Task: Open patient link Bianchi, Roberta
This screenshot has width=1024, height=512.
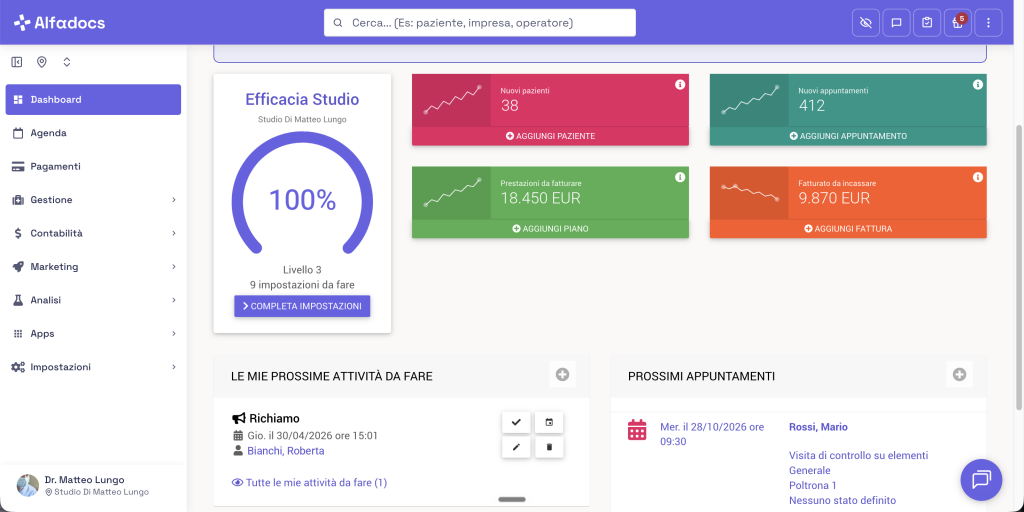Action: [285, 451]
